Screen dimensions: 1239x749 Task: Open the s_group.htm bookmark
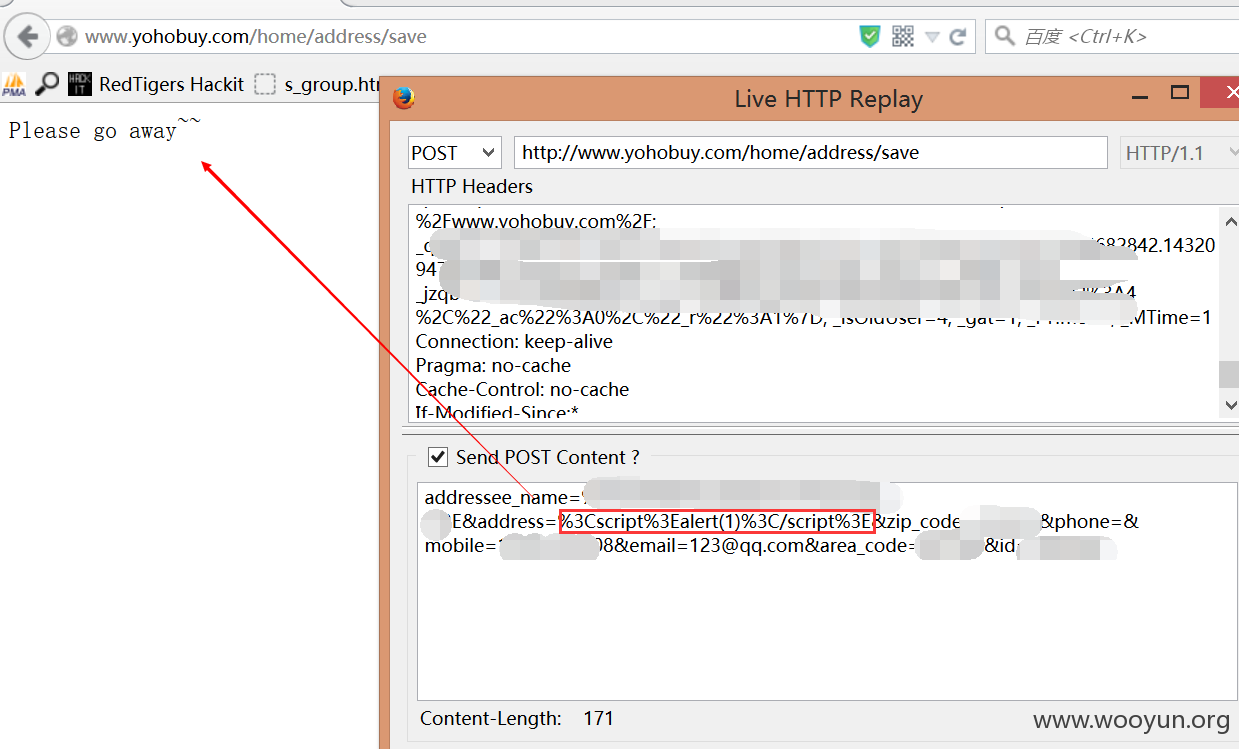(317, 84)
